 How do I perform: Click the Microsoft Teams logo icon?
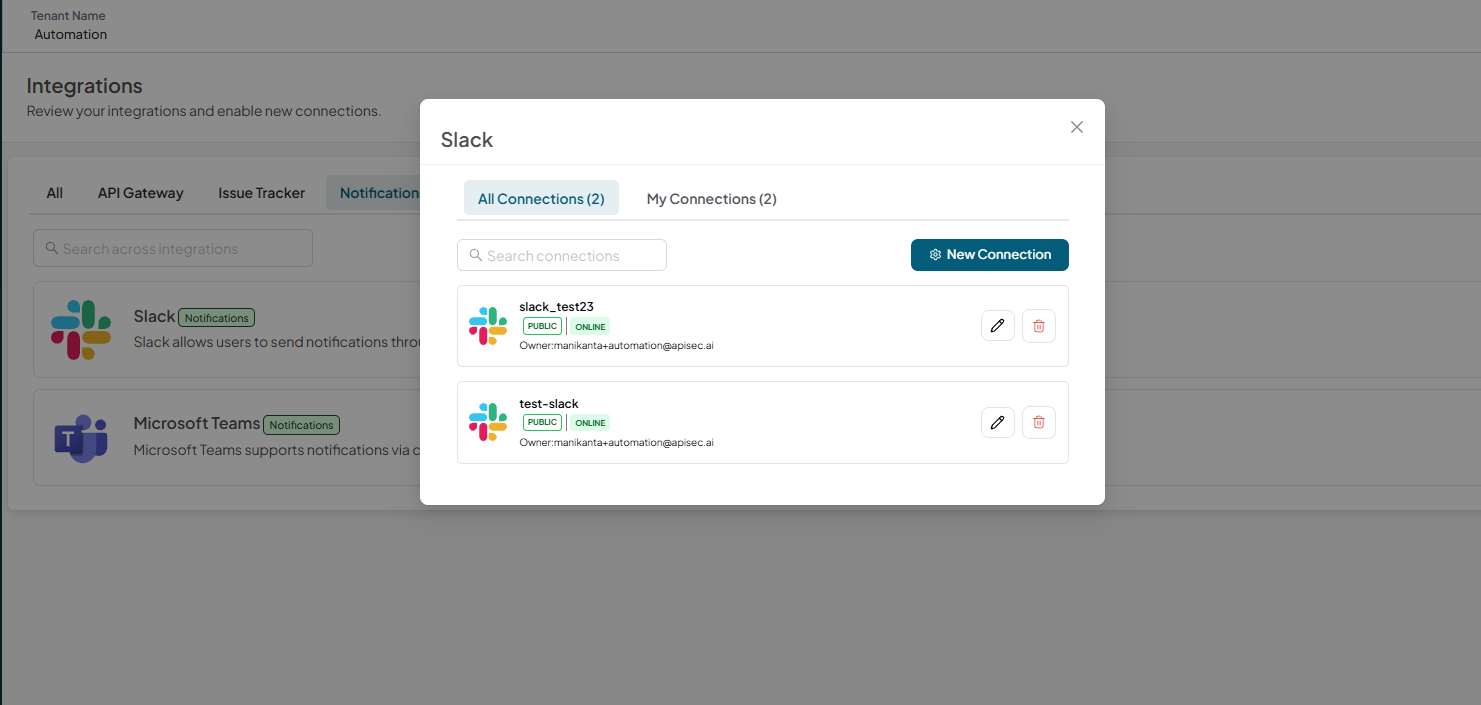point(81,438)
